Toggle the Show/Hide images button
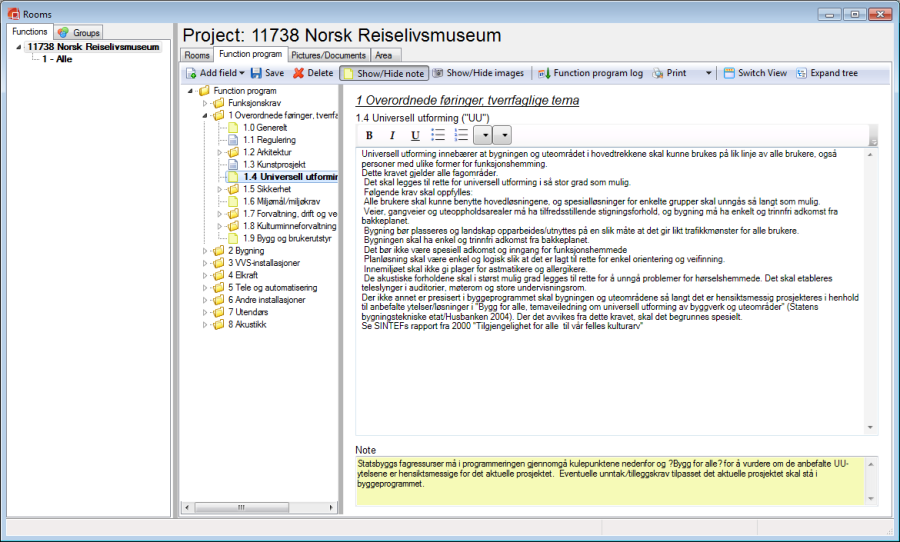 click(478, 73)
